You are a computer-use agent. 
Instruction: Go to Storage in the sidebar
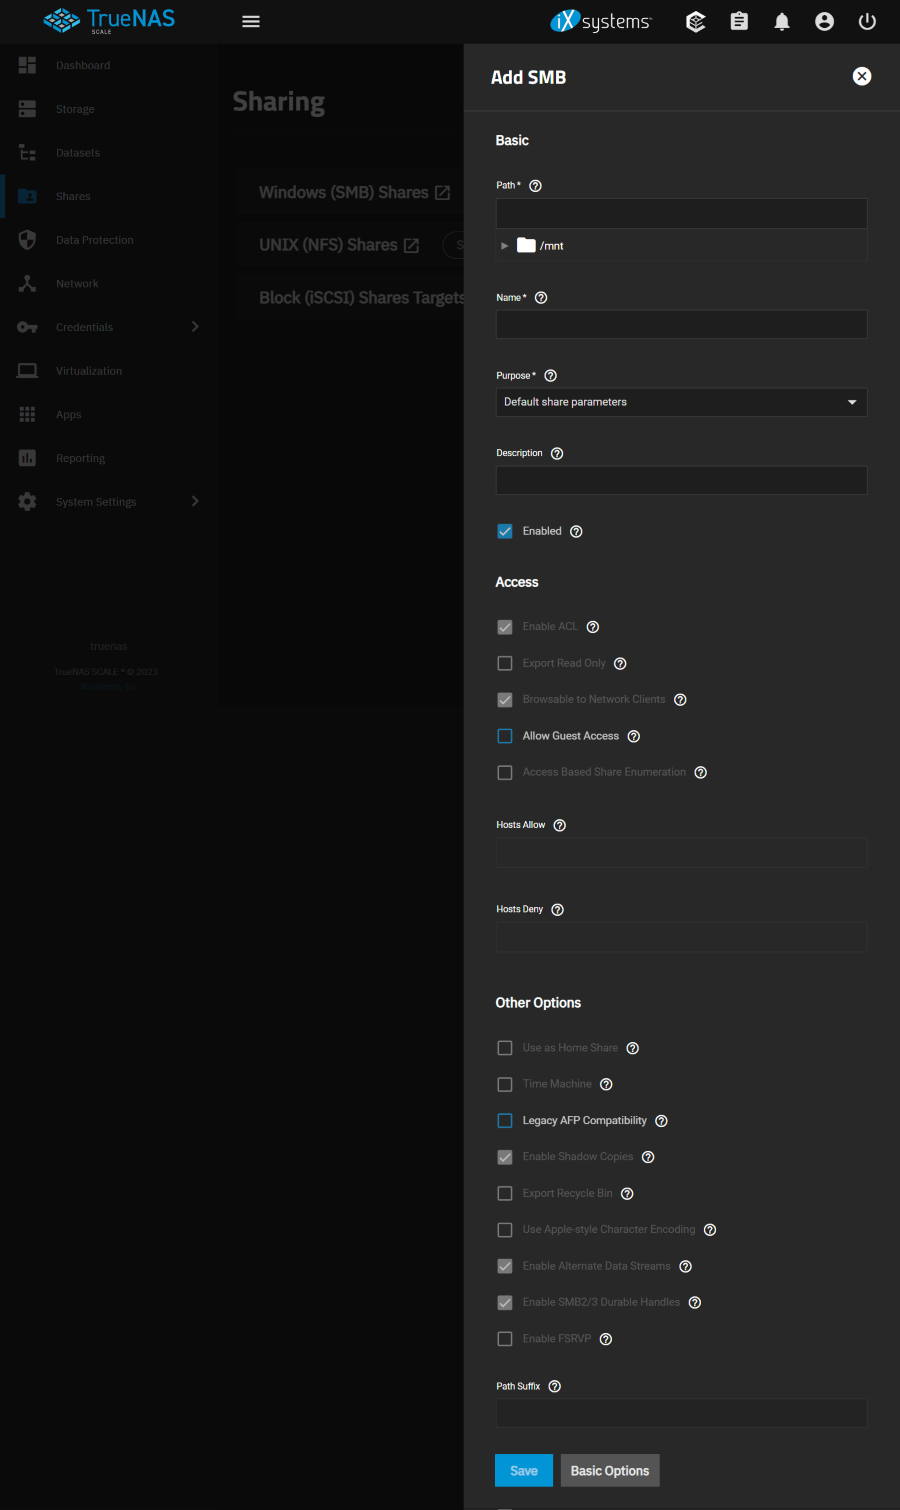coord(75,109)
